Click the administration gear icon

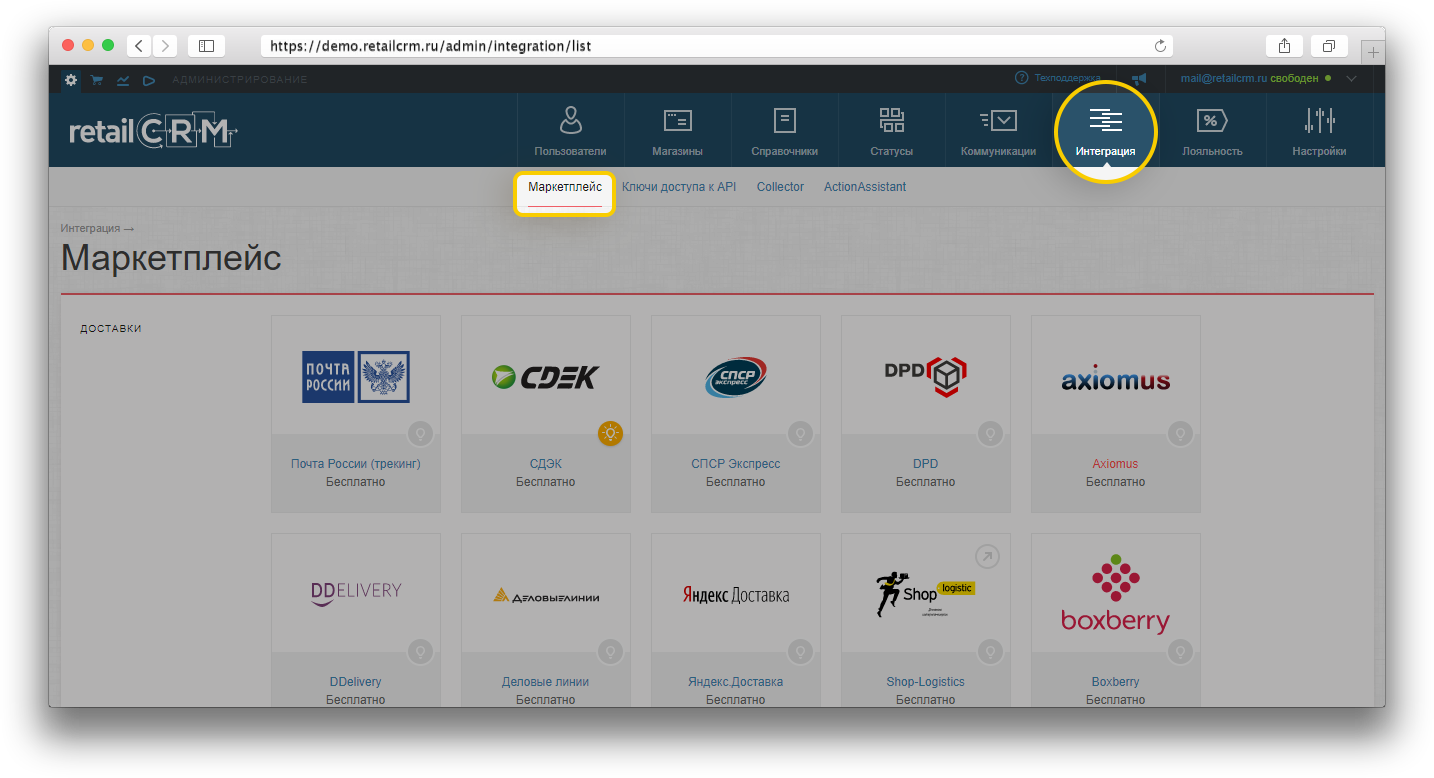[x=71, y=80]
